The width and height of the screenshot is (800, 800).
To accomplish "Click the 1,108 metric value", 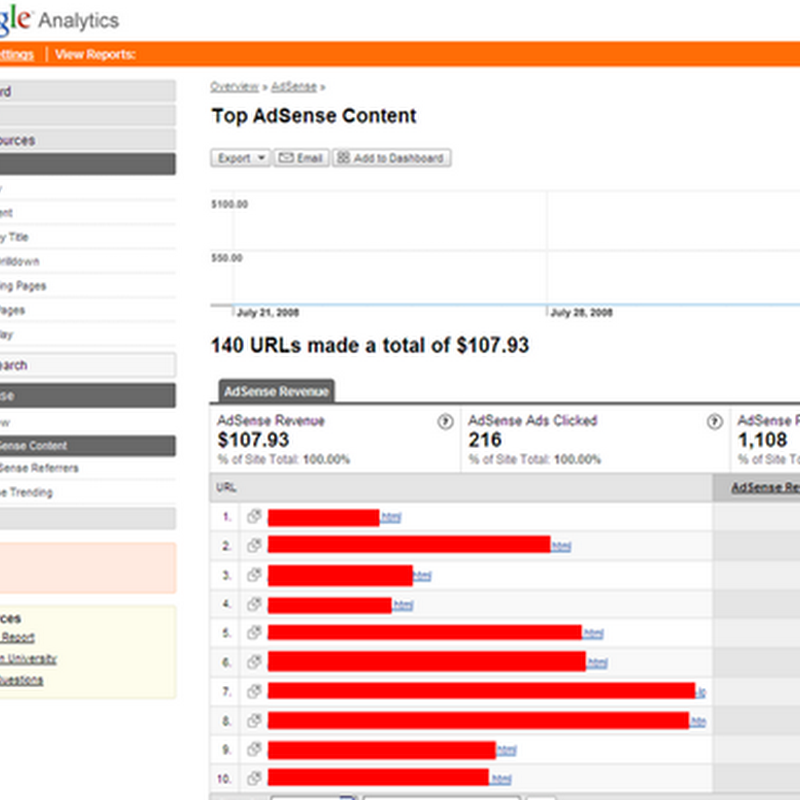I will coord(763,440).
